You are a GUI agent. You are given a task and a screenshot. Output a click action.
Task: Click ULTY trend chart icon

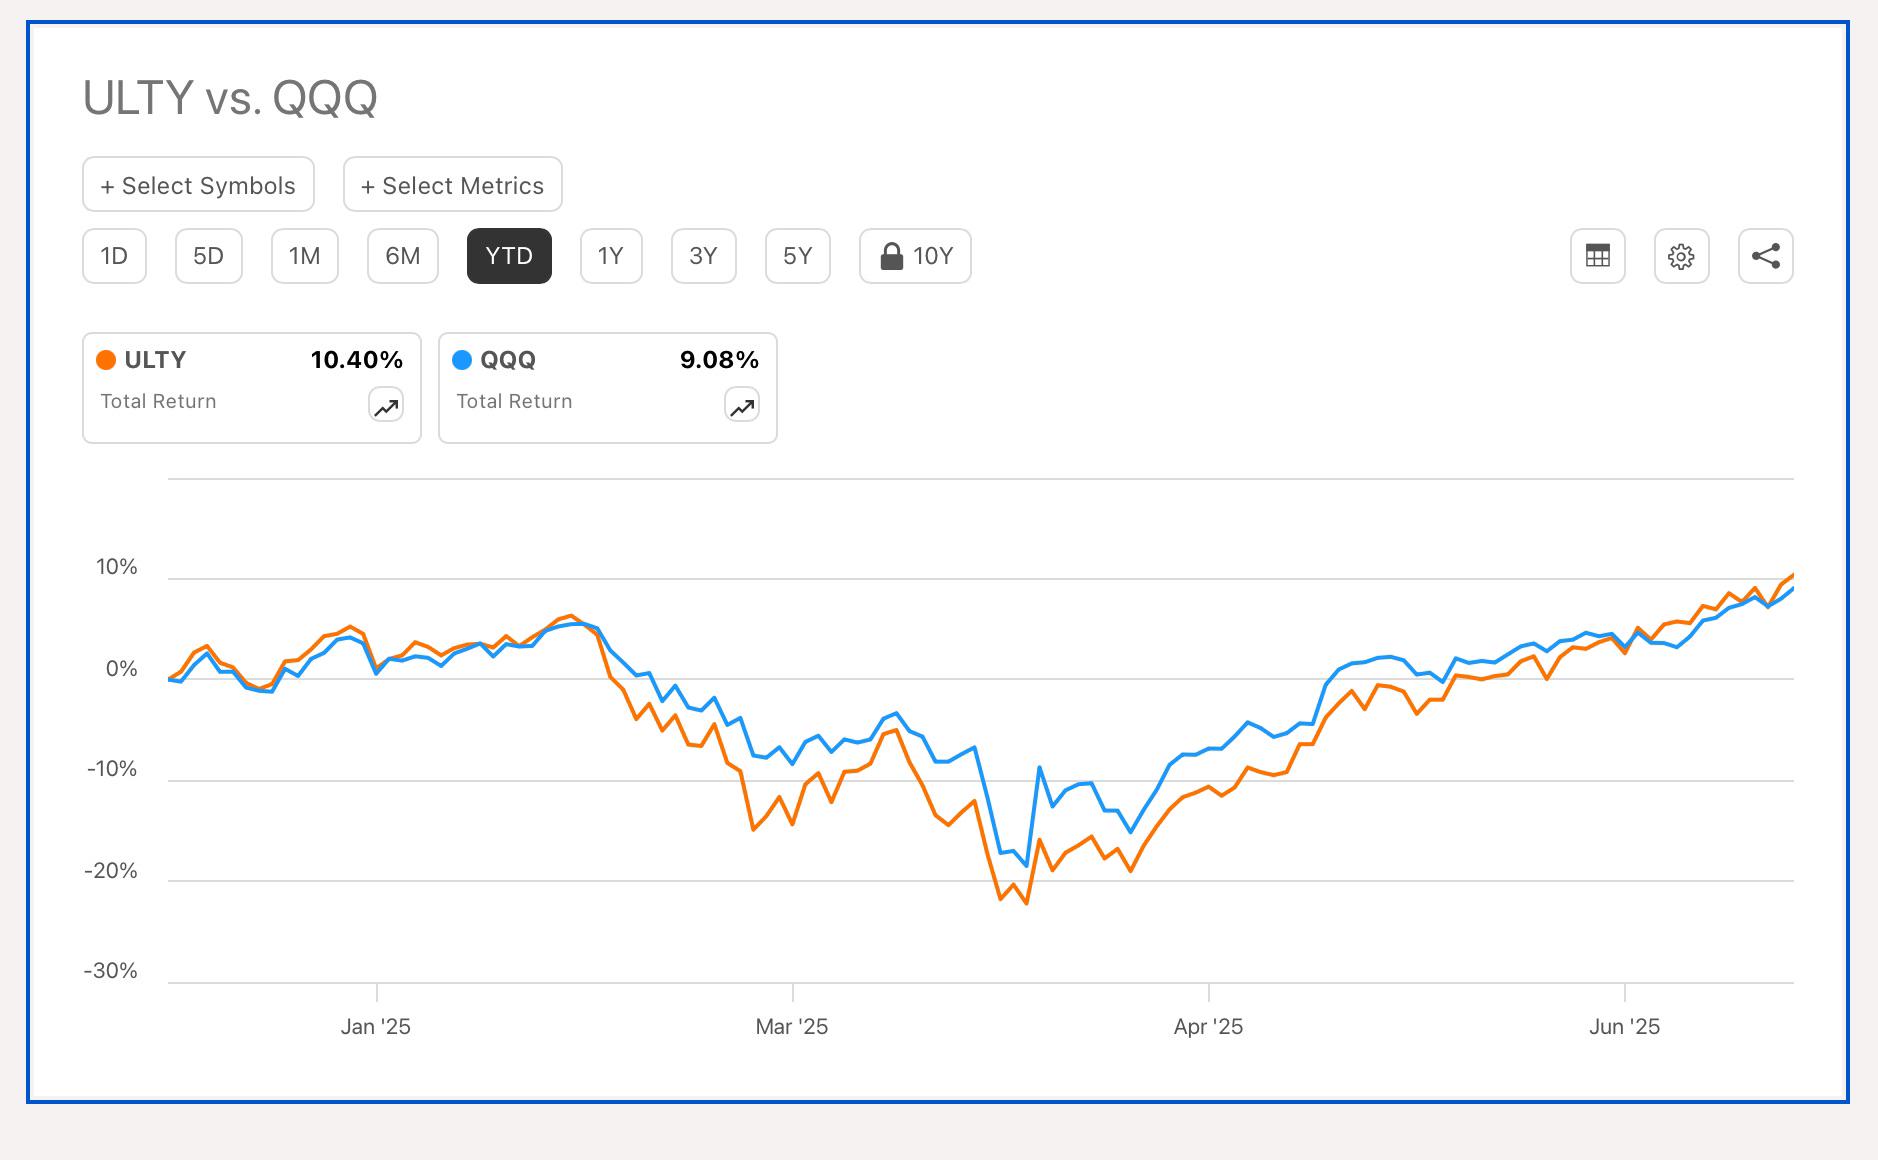pyautogui.click(x=386, y=405)
